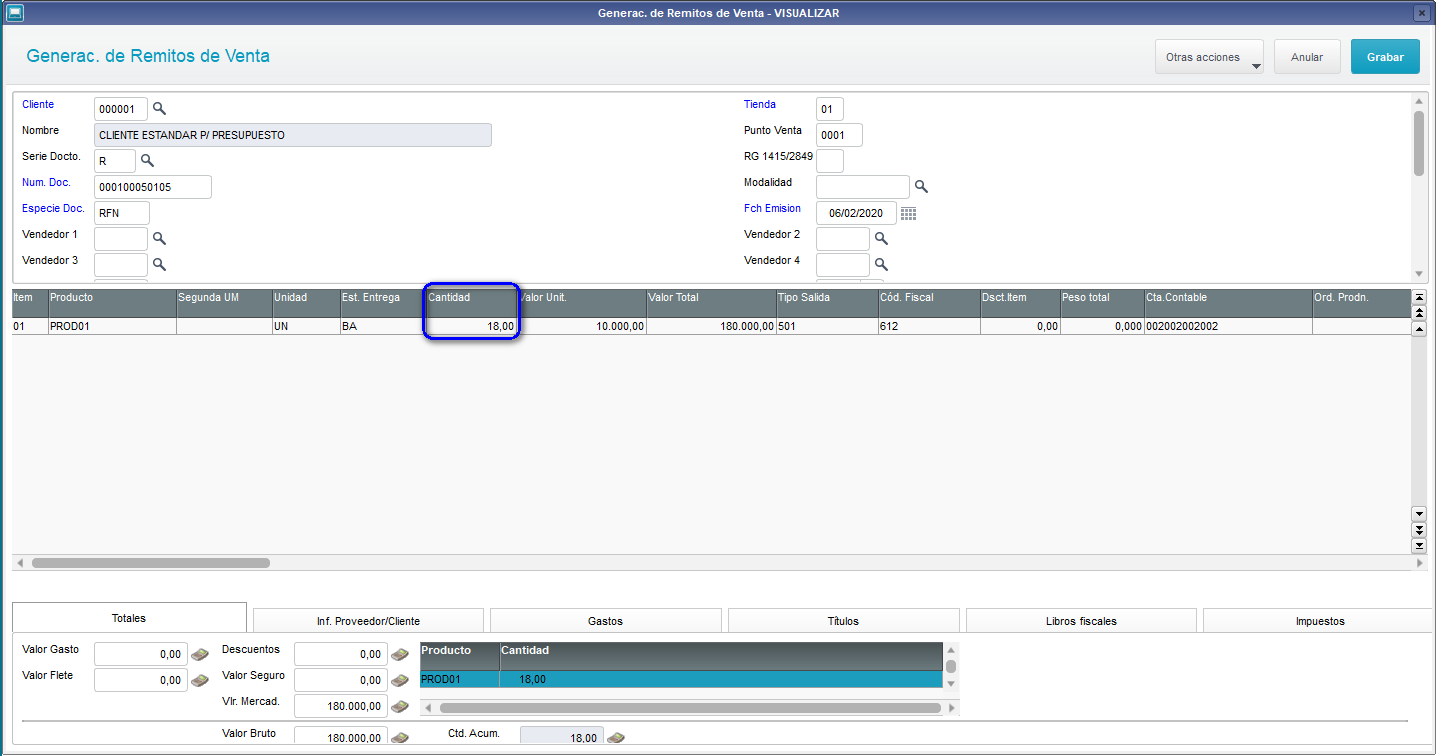1437x756 pixels.
Task: Page up the items grid (double up arrow)
Action: click(x=1418, y=313)
